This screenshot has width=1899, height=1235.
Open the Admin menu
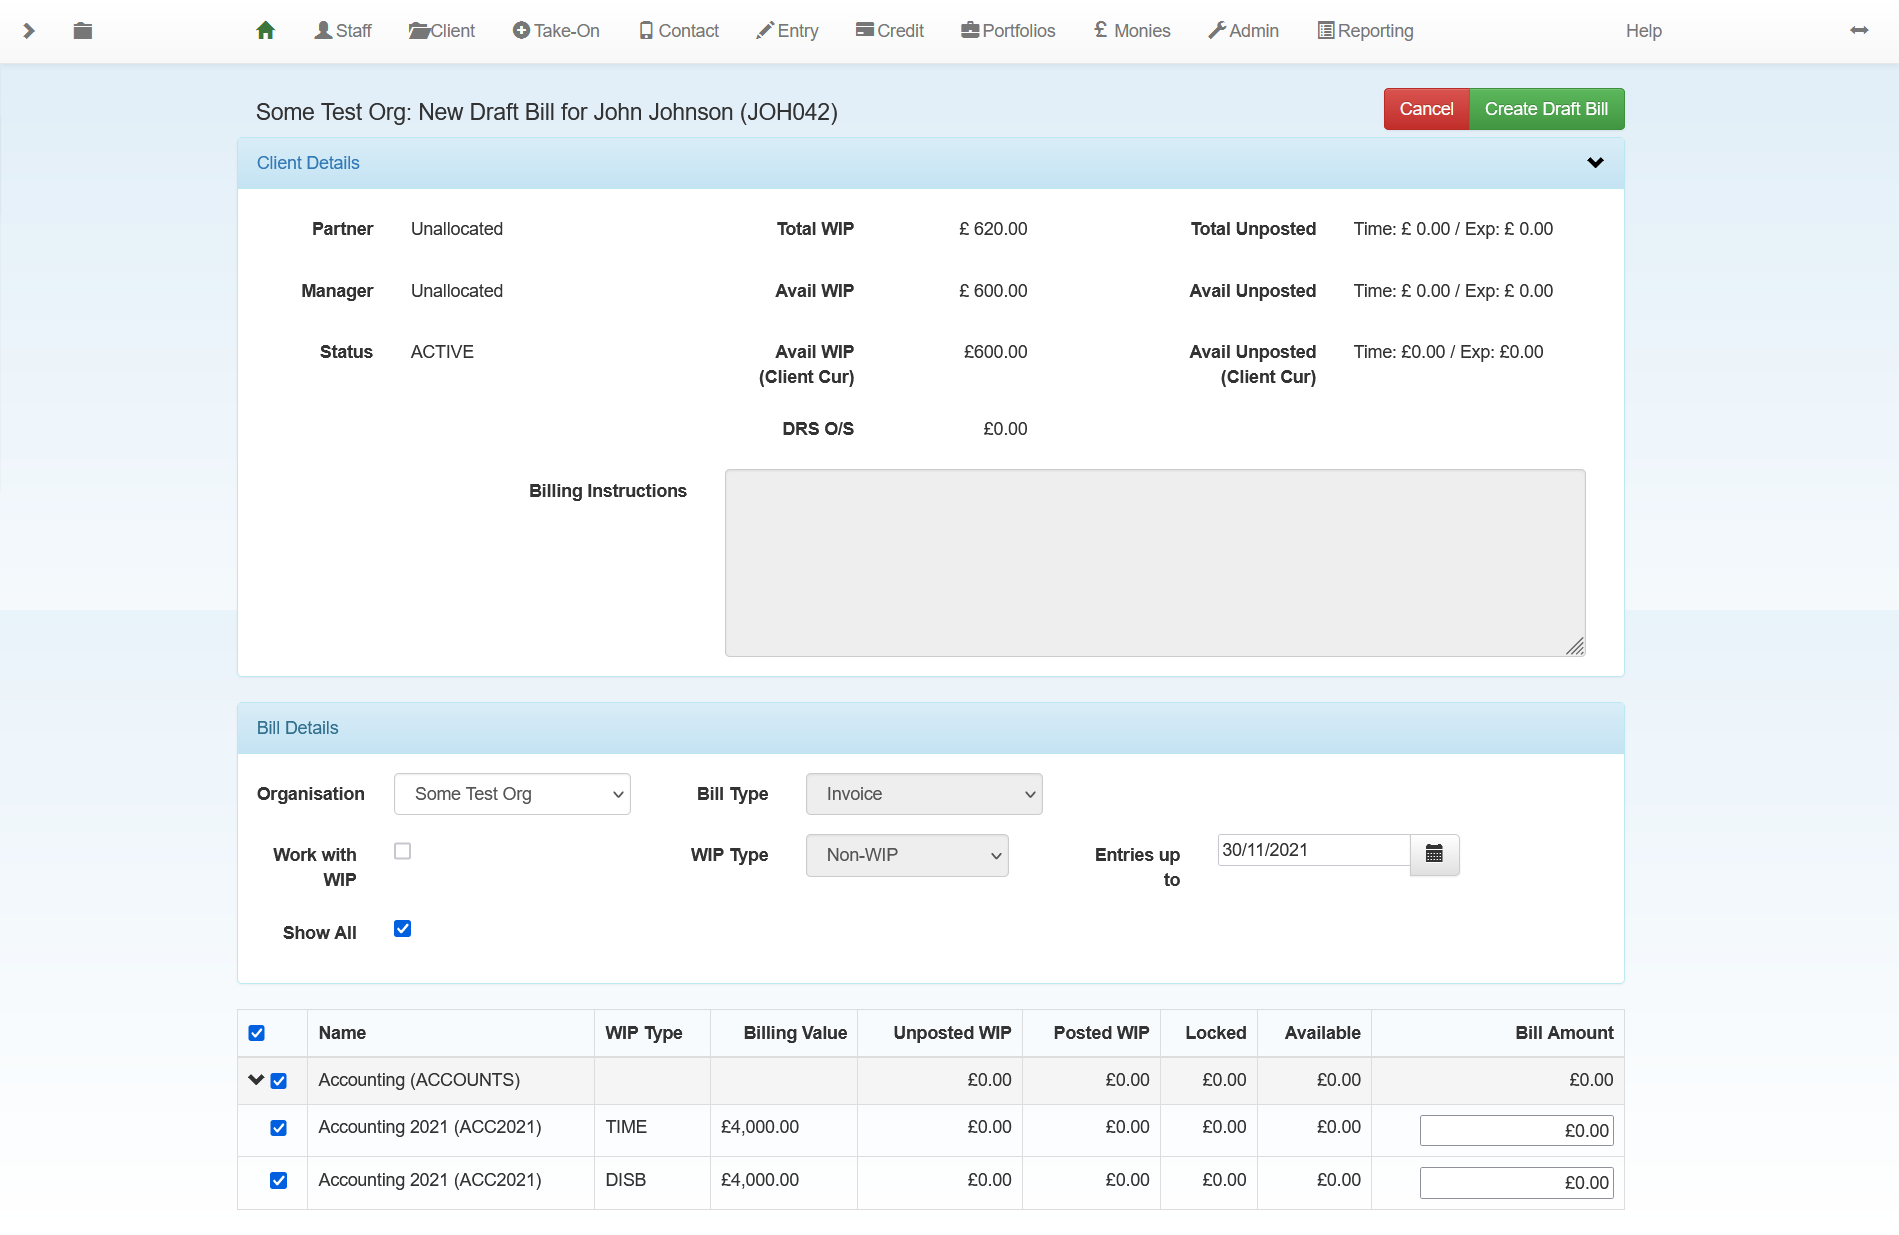[x=1243, y=31]
